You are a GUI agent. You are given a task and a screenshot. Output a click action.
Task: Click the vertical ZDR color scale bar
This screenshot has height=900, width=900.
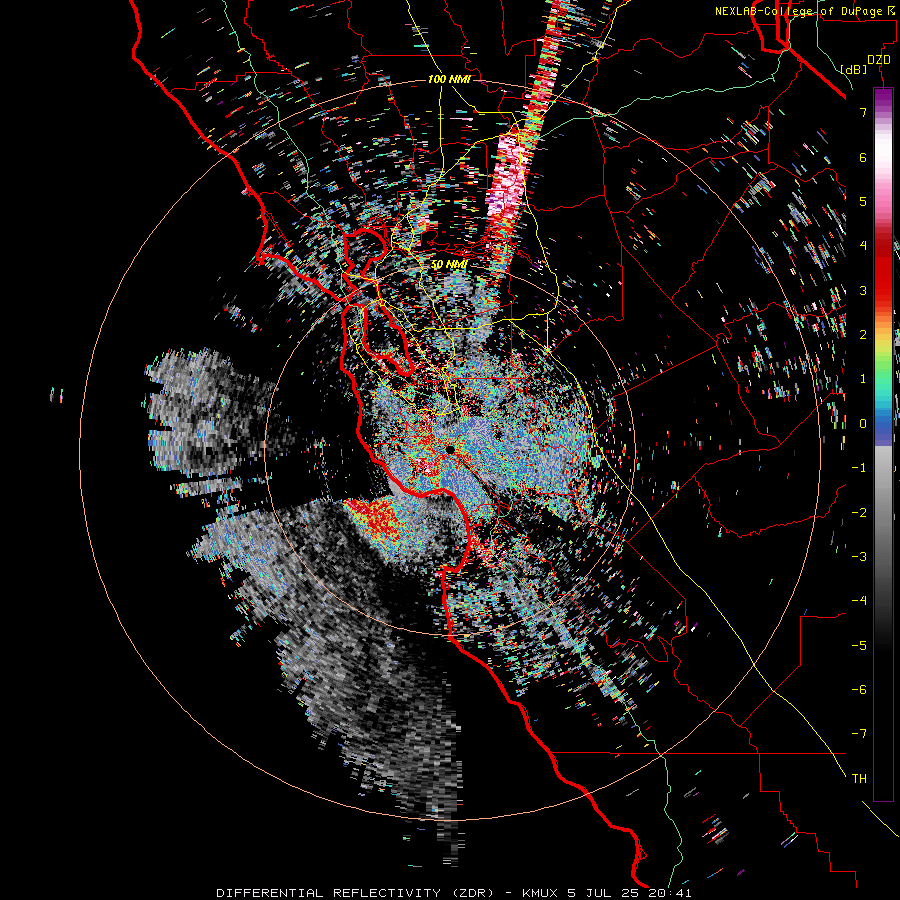coord(883,444)
